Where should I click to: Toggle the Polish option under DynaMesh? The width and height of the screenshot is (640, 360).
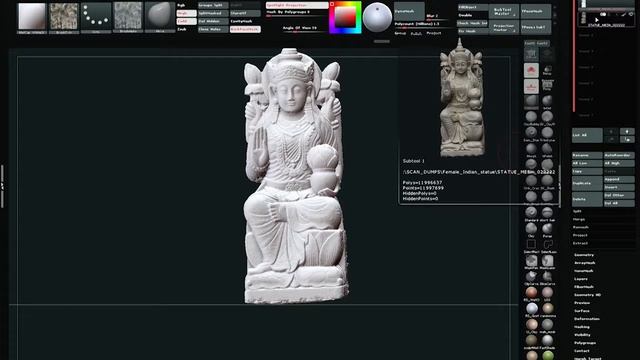tap(416, 33)
